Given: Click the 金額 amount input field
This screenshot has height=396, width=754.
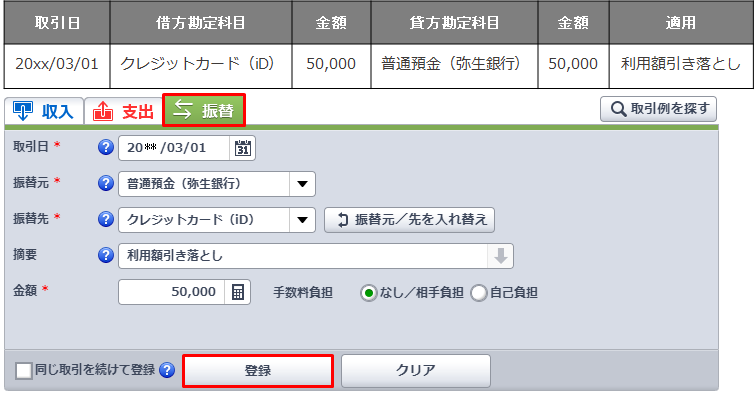Looking at the screenshot, I should 172,292.
